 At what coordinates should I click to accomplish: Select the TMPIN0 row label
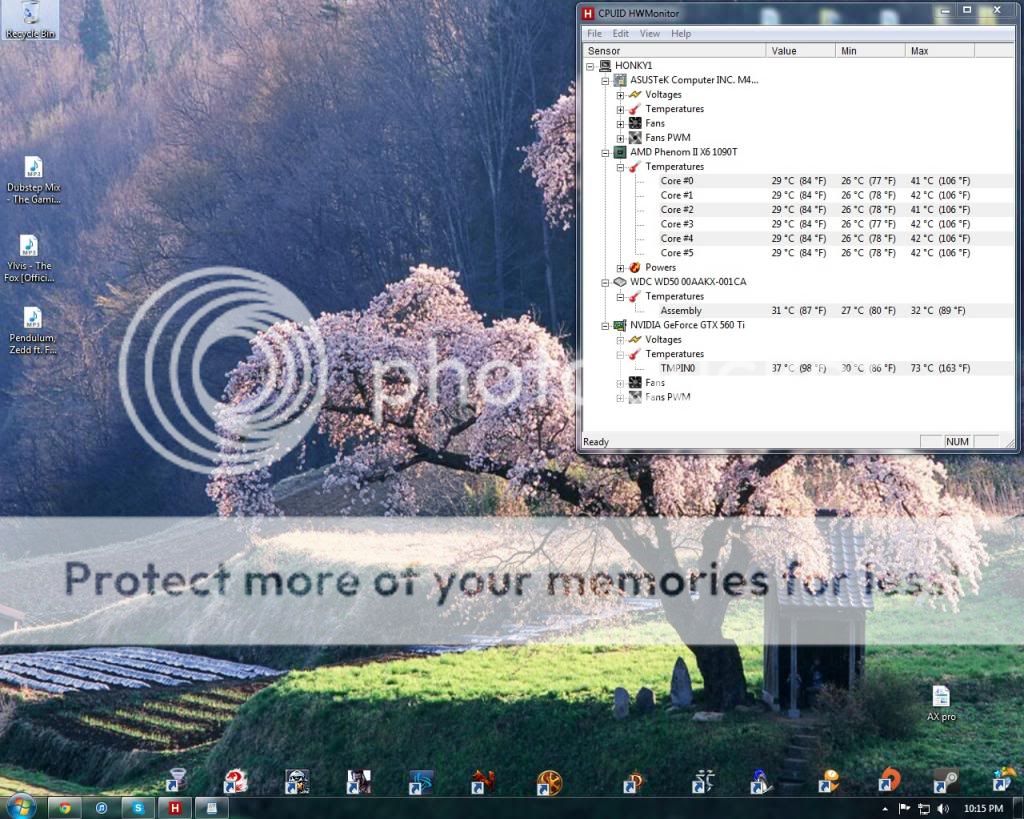677,368
